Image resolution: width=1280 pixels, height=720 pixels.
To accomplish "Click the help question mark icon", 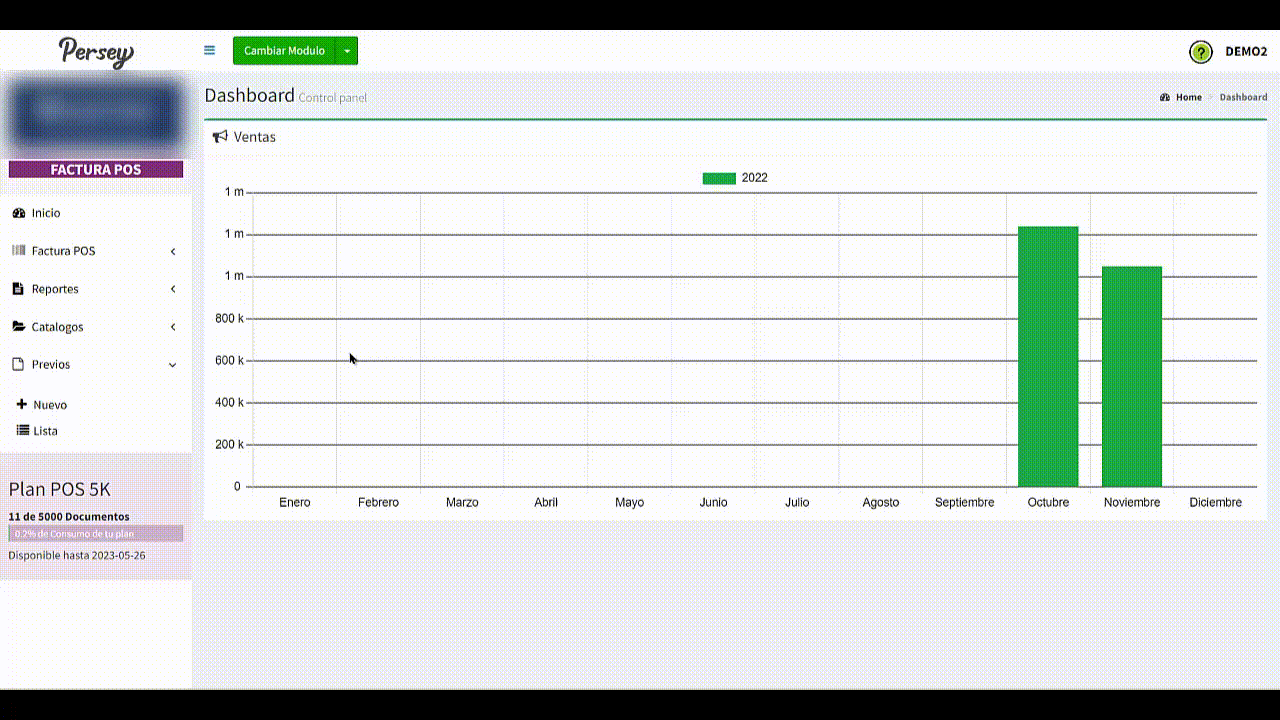I will 1200,52.
